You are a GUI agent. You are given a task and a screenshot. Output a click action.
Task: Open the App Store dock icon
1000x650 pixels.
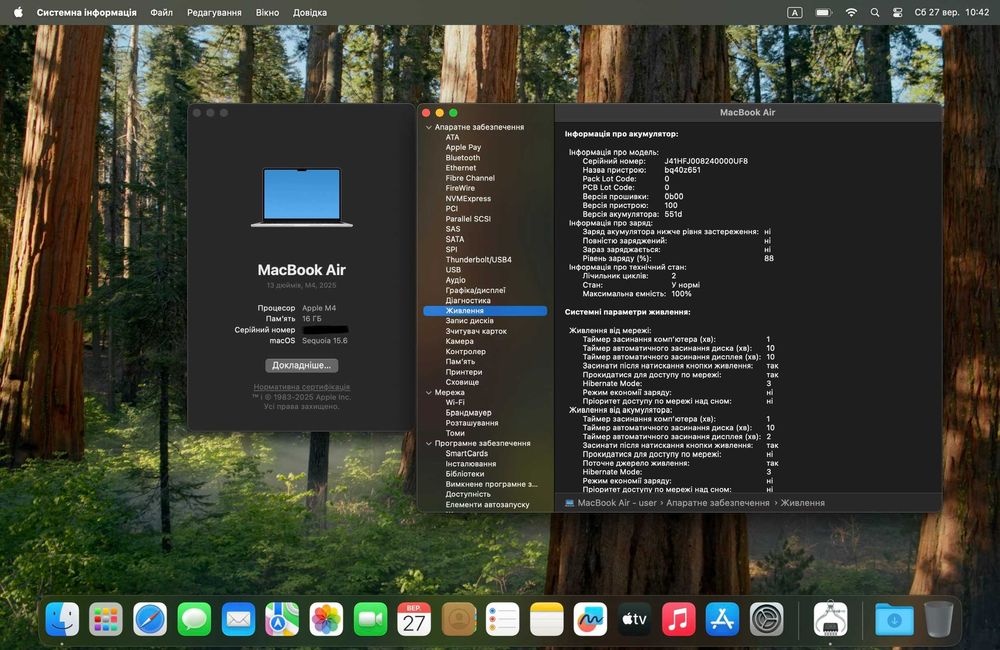(722, 619)
